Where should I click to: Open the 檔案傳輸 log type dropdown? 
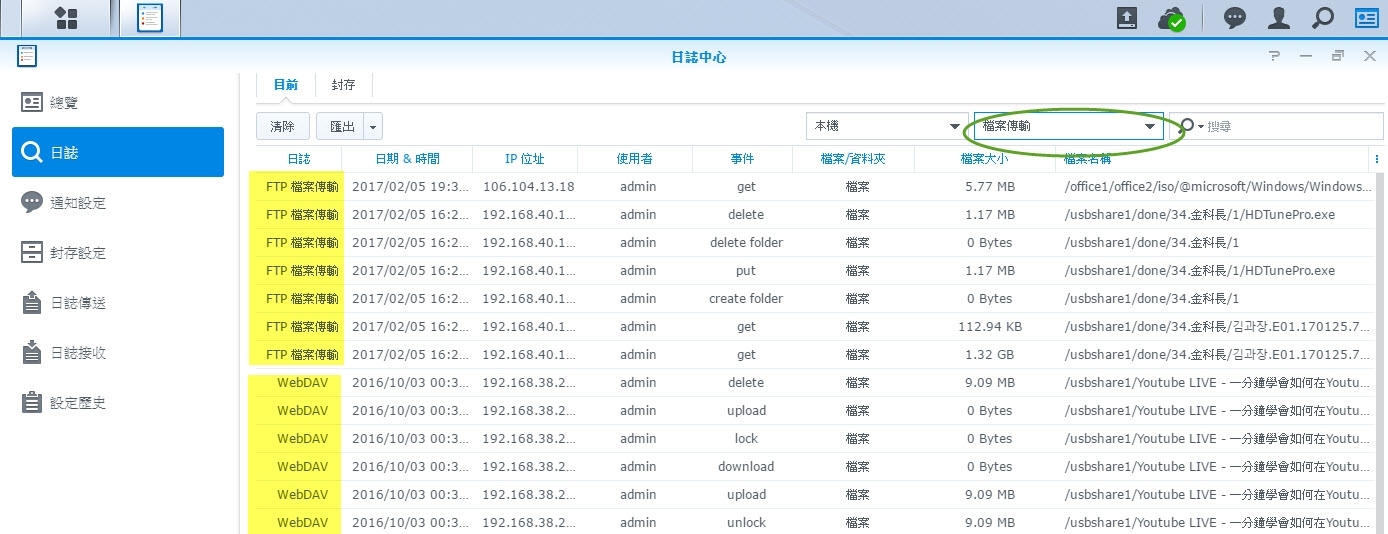1069,126
